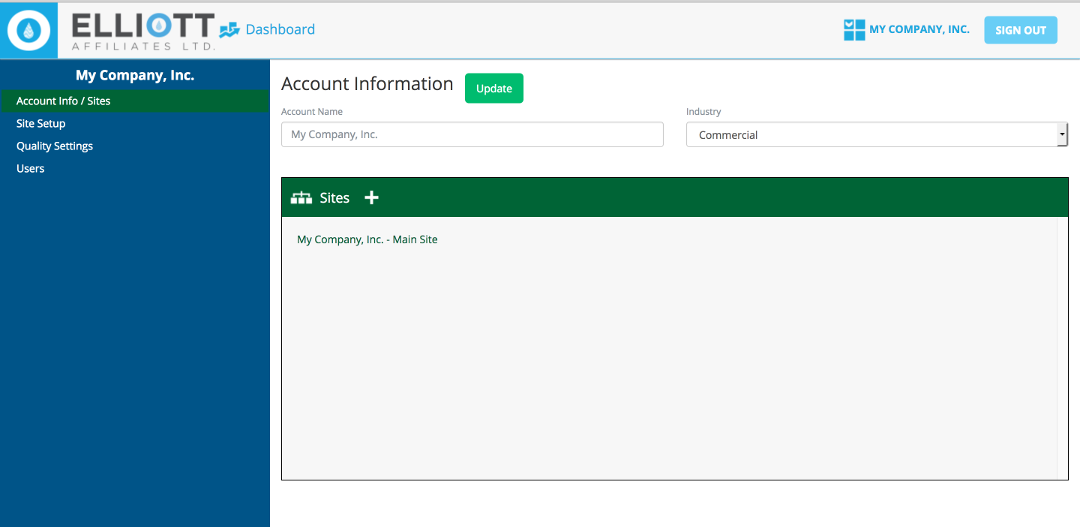
Task: Open MY COMPANY, INC. header link
Action: pyautogui.click(x=919, y=30)
